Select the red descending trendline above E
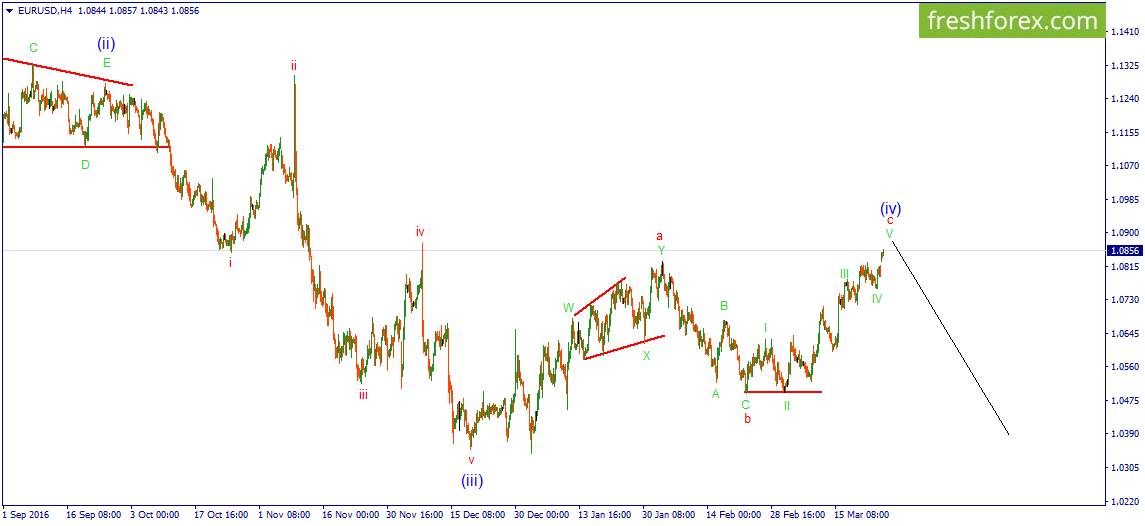This screenshot has width=1145, height=526. (67, 72)
